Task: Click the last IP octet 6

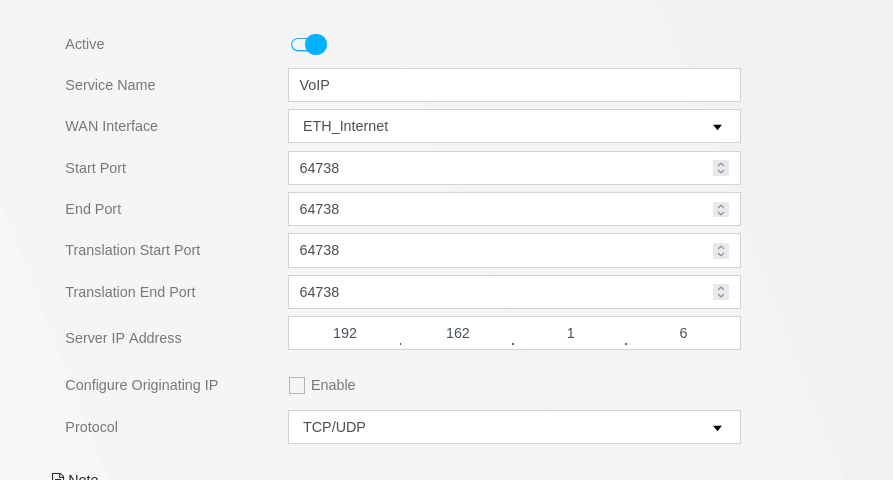Action: click(x=683, y=333)
